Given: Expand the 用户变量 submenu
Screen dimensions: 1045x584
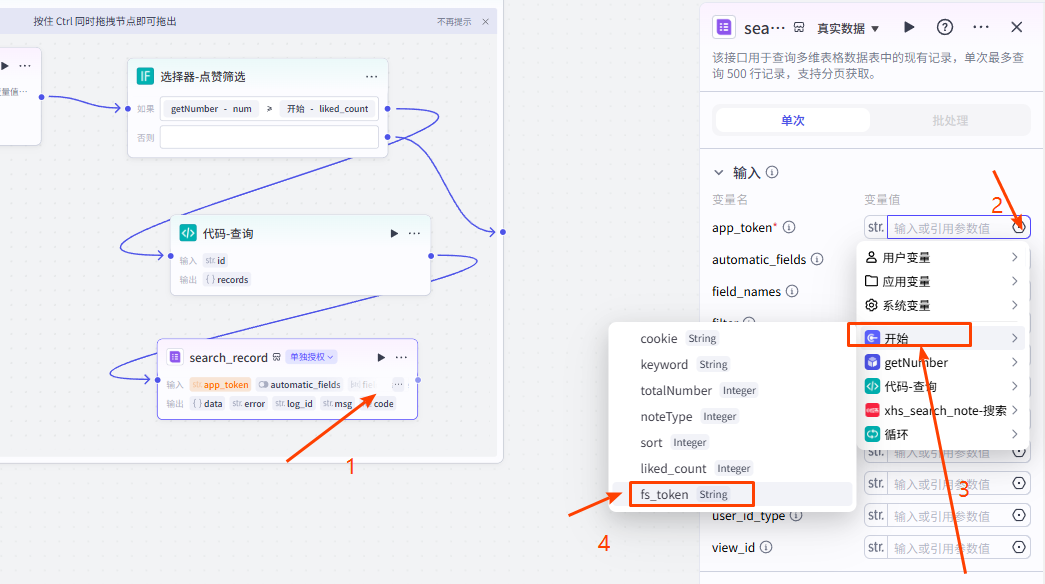Looking at the screenshot, I should tap(940, 257).
